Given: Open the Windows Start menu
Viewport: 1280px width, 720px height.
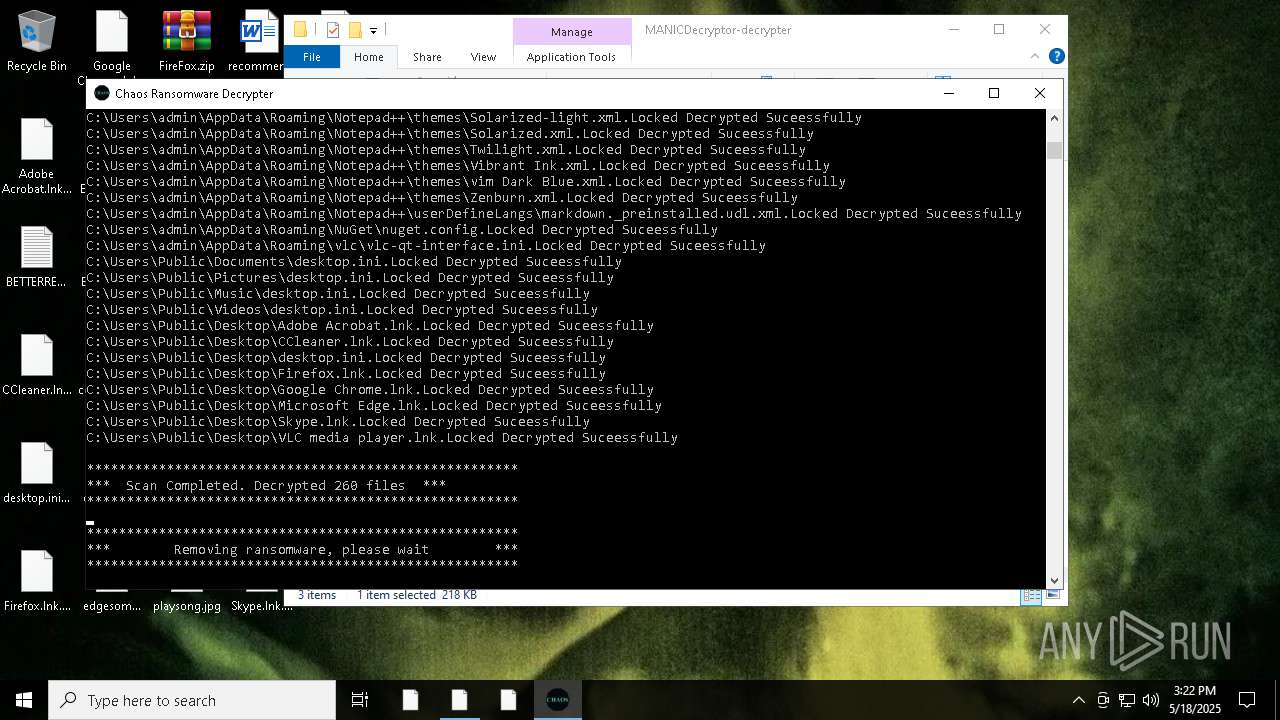Looking at the screenshot, I should tap(24, 700).
